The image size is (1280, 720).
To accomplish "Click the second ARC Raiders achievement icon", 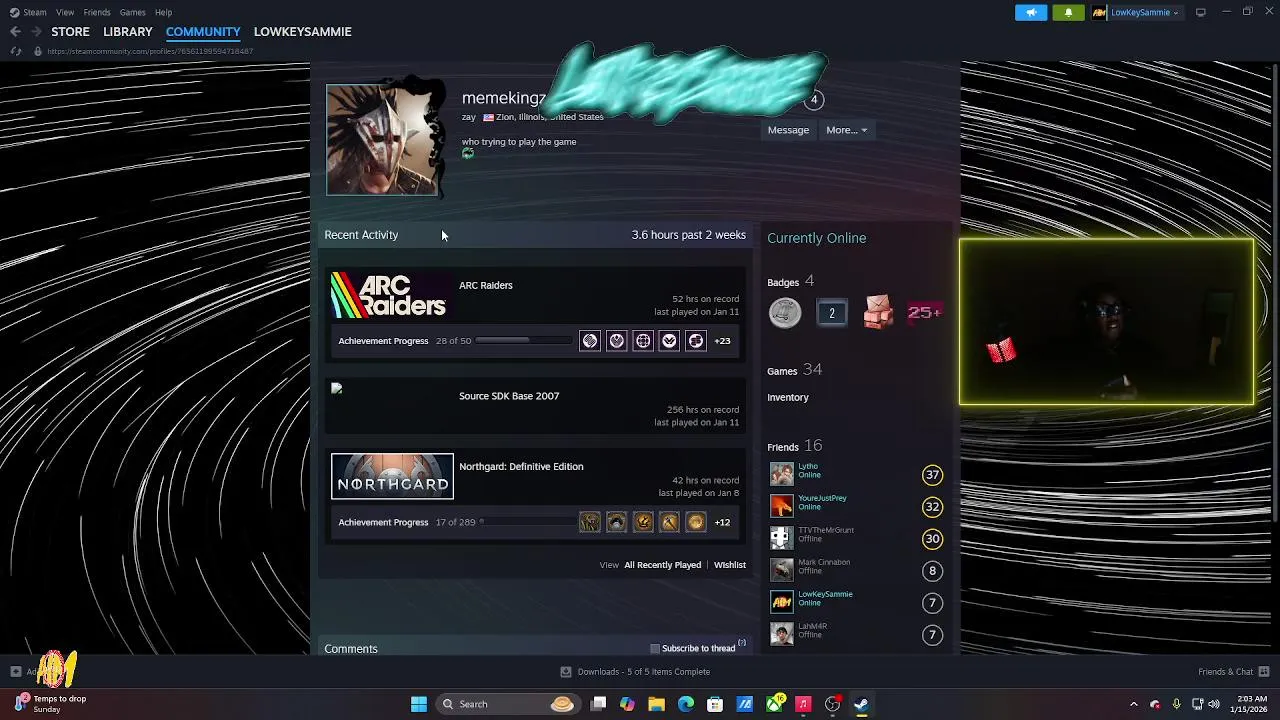I will tap(617, 341).
